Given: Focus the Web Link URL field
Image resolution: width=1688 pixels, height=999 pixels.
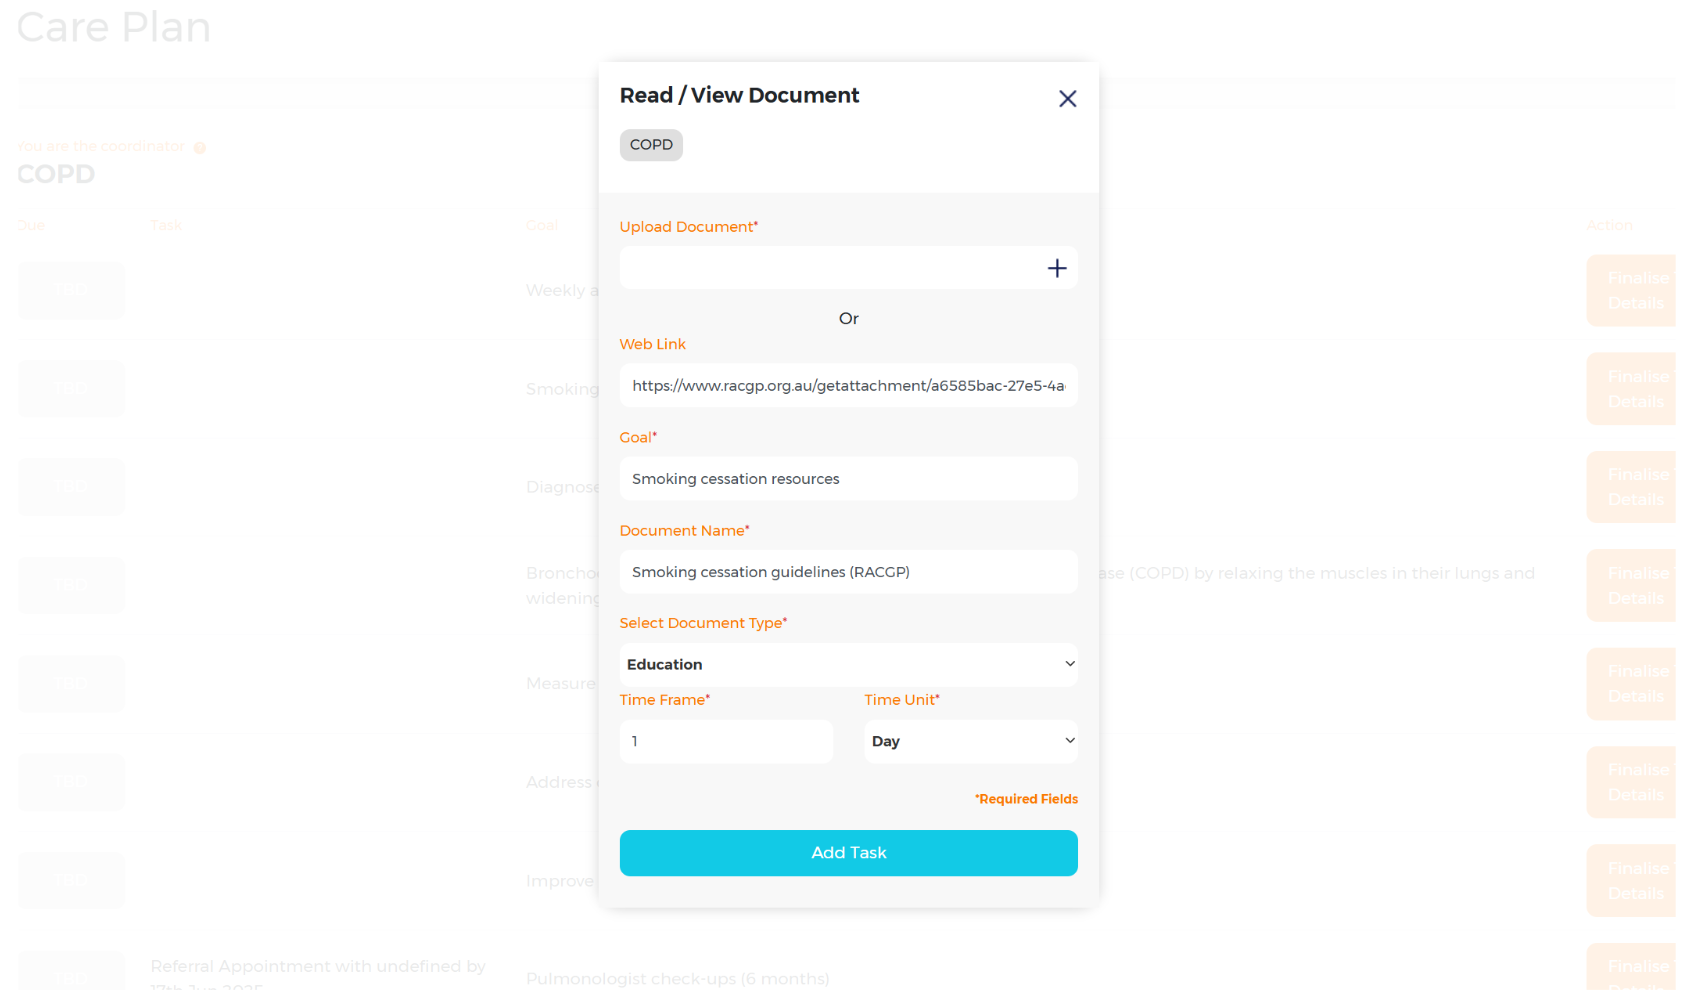Looking at the screenshot, I should [x=848, y=385].
